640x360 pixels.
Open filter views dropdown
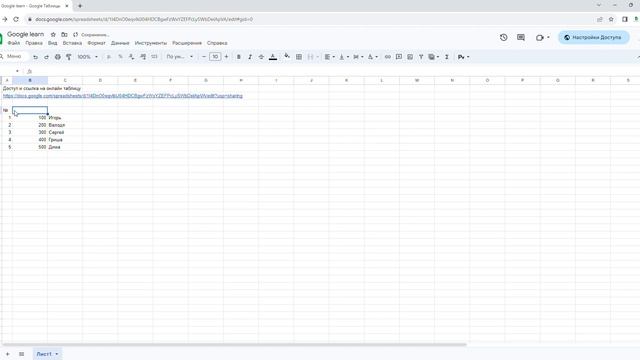[x=433, y=57]
